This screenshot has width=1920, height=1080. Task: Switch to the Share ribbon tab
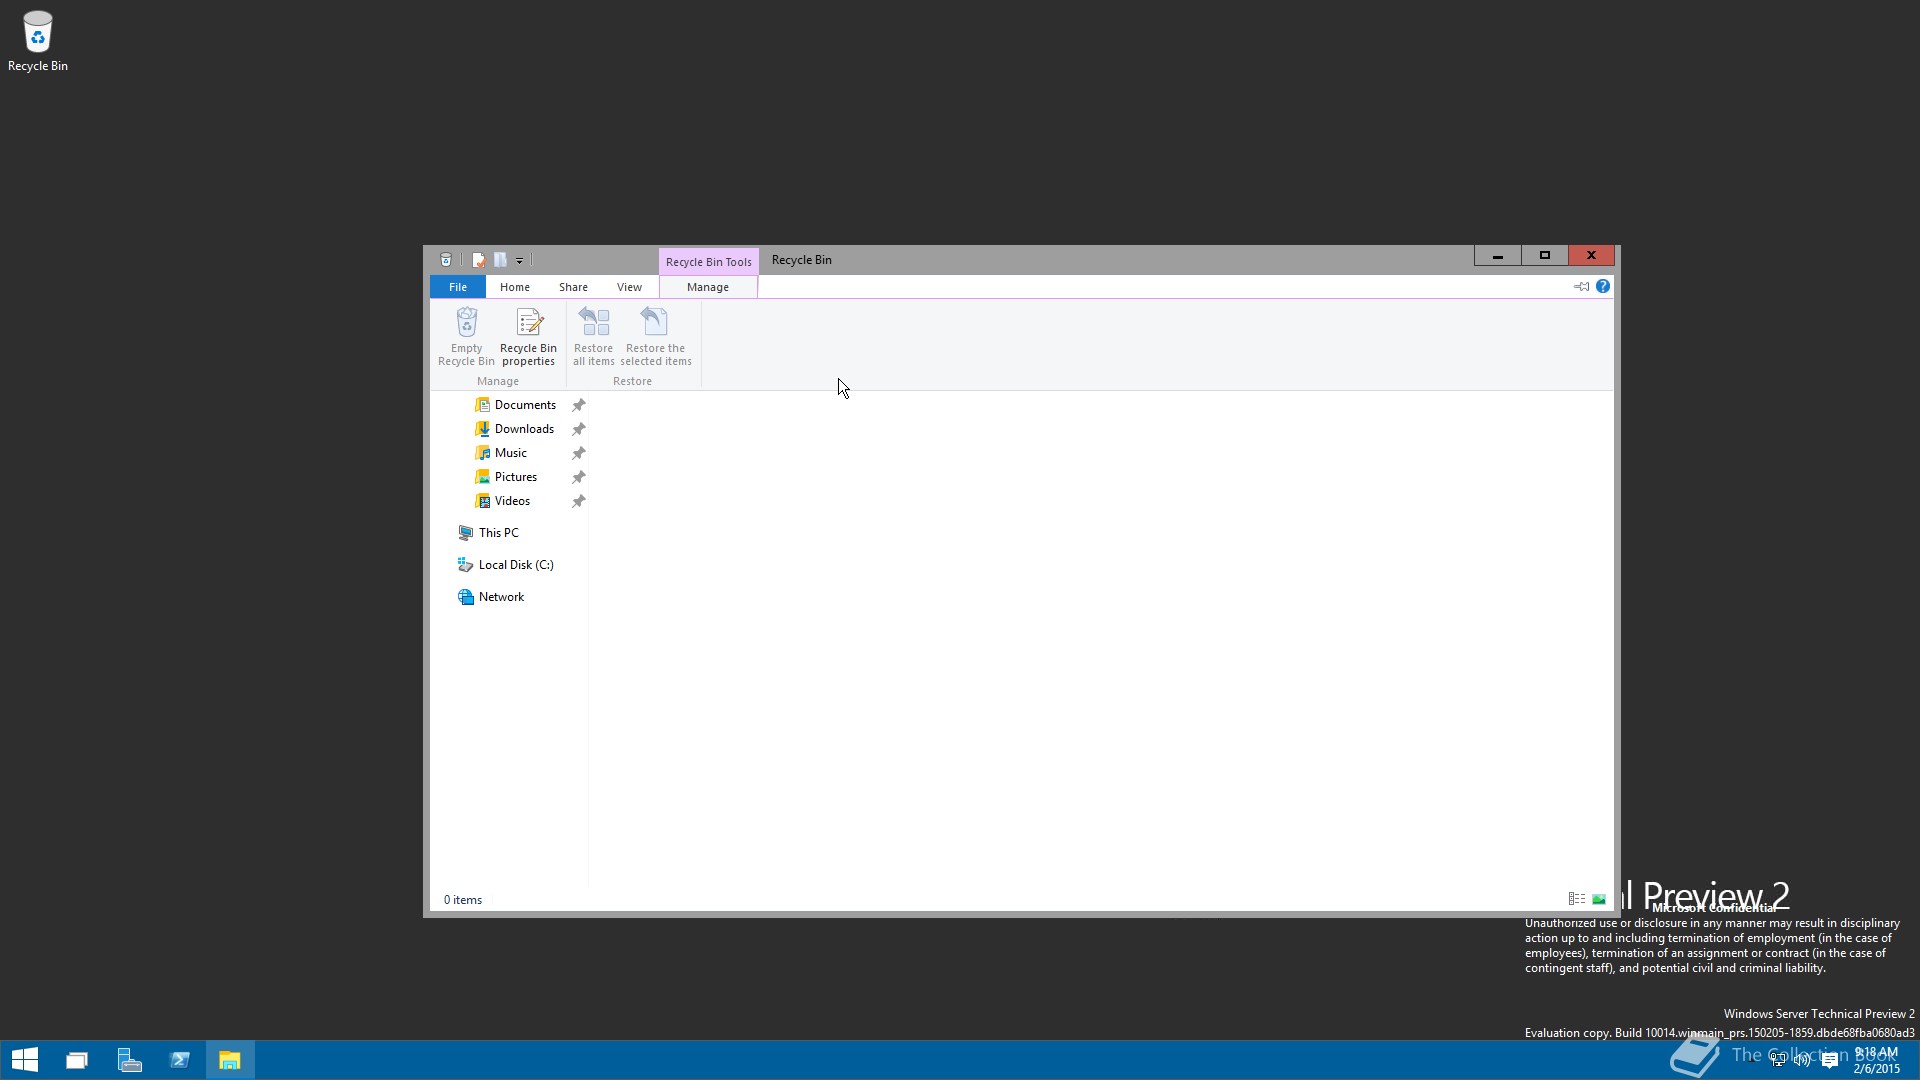click(x=573, y=287)
